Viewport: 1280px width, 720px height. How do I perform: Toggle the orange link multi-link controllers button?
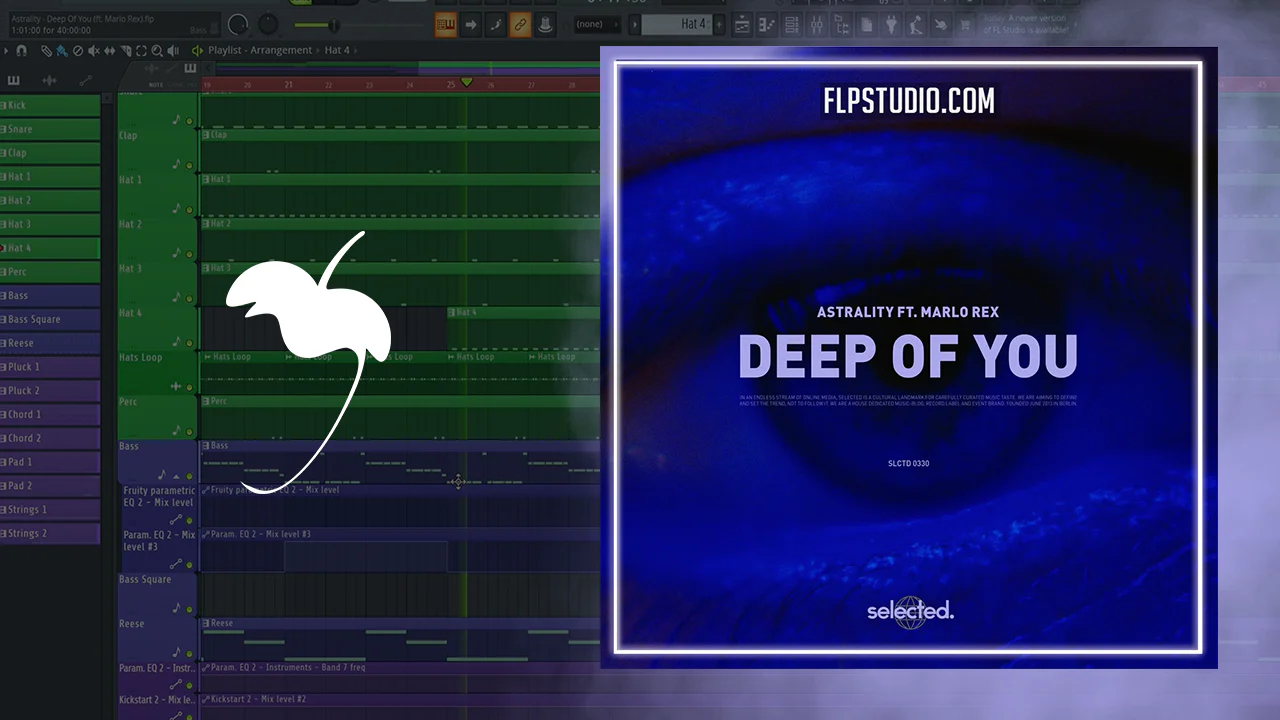pyautogui.click(x=520, y=25)
